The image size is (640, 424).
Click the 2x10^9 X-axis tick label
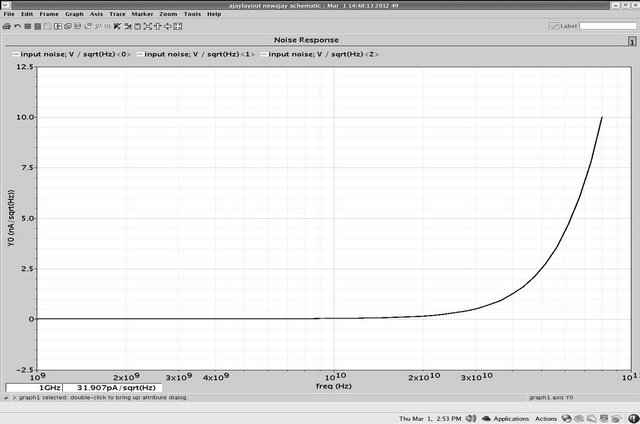[126, 376]
